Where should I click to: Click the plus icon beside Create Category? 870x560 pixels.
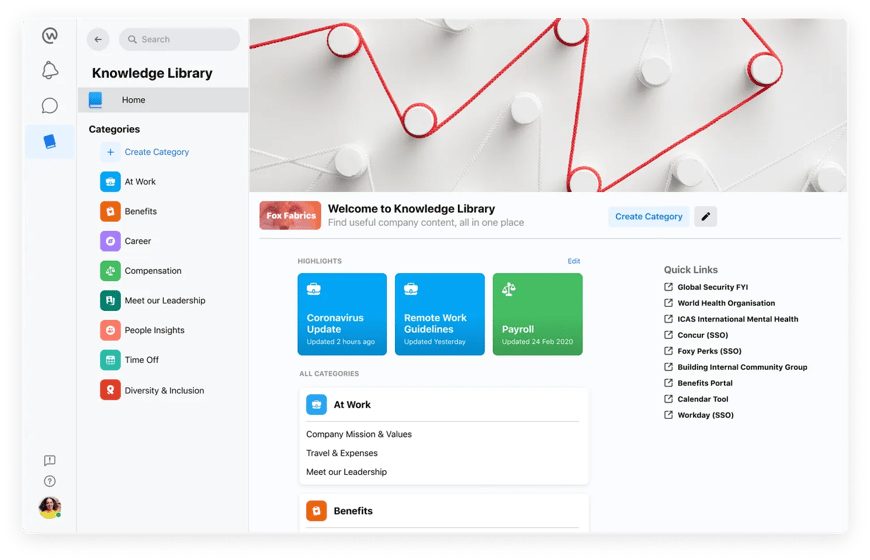click(110, 152)
